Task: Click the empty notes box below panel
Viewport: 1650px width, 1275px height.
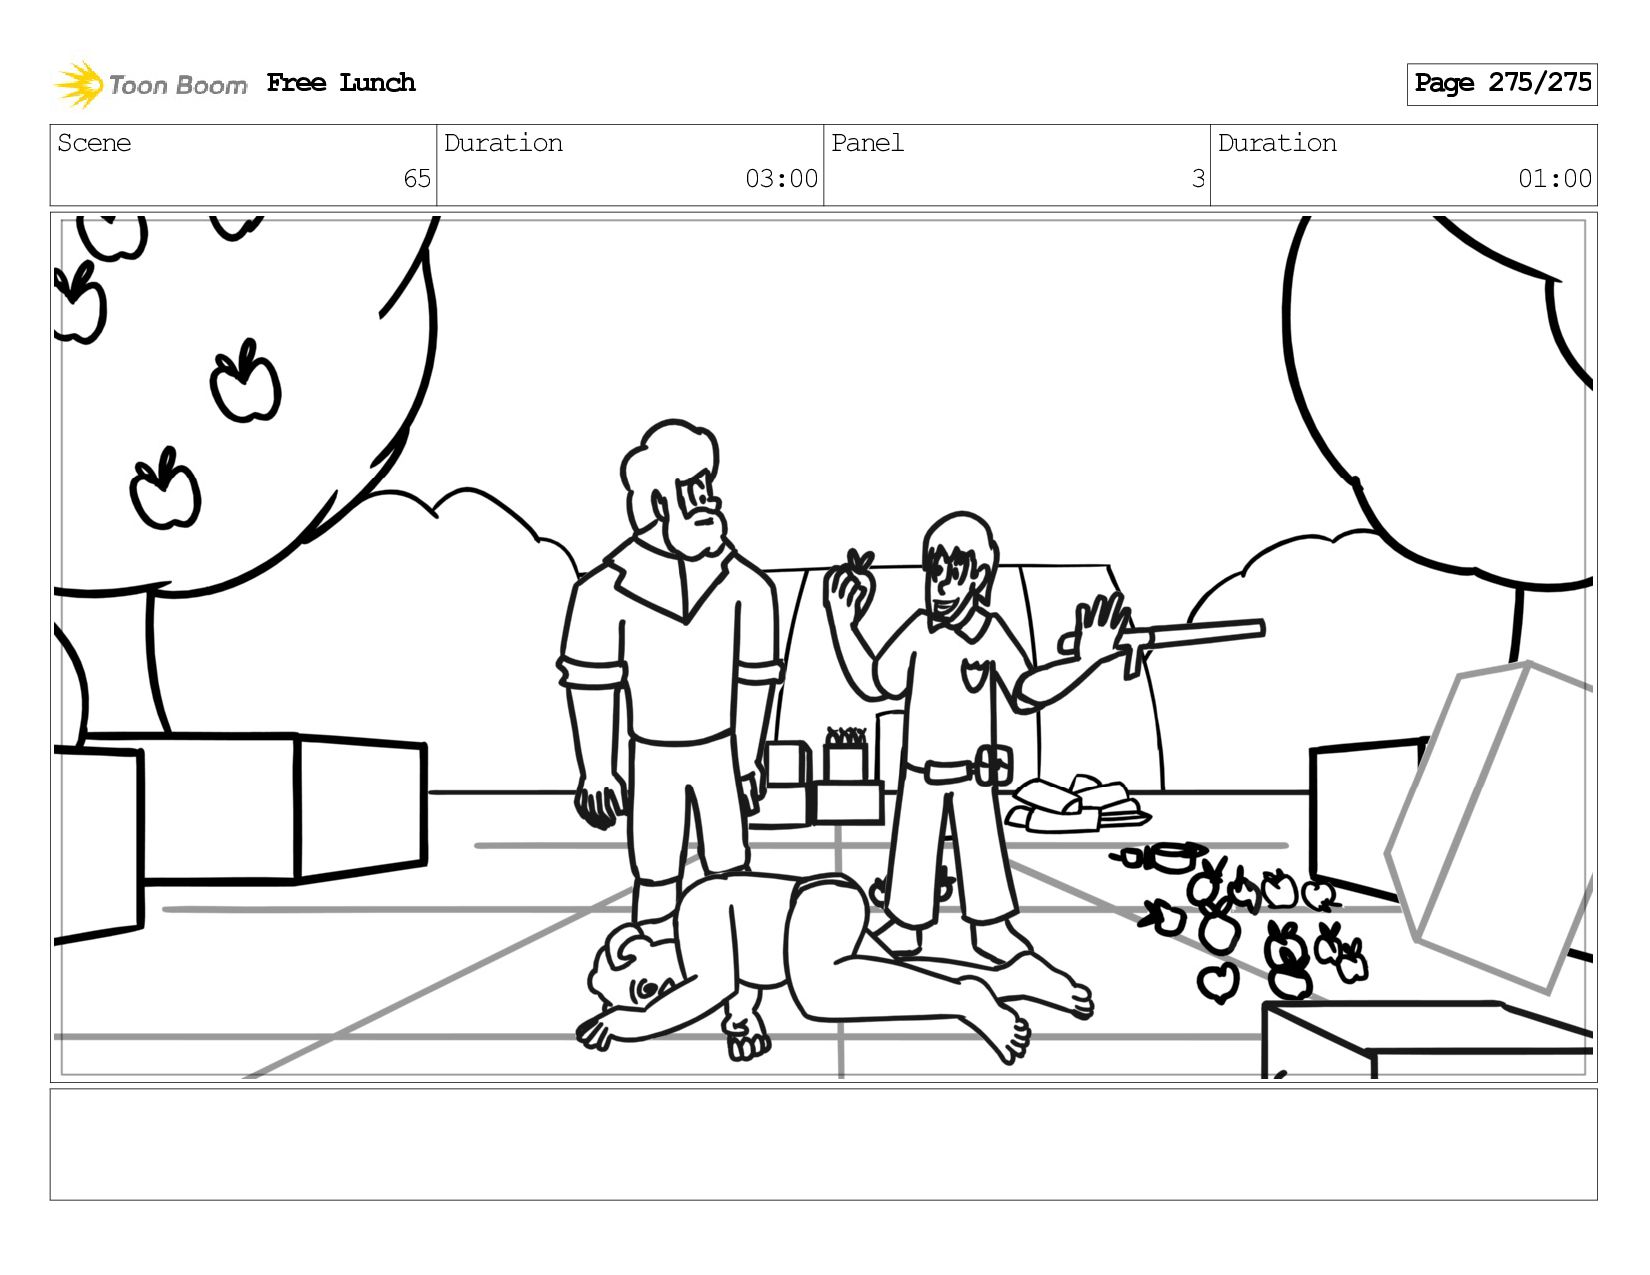Action: [824, 1144]
